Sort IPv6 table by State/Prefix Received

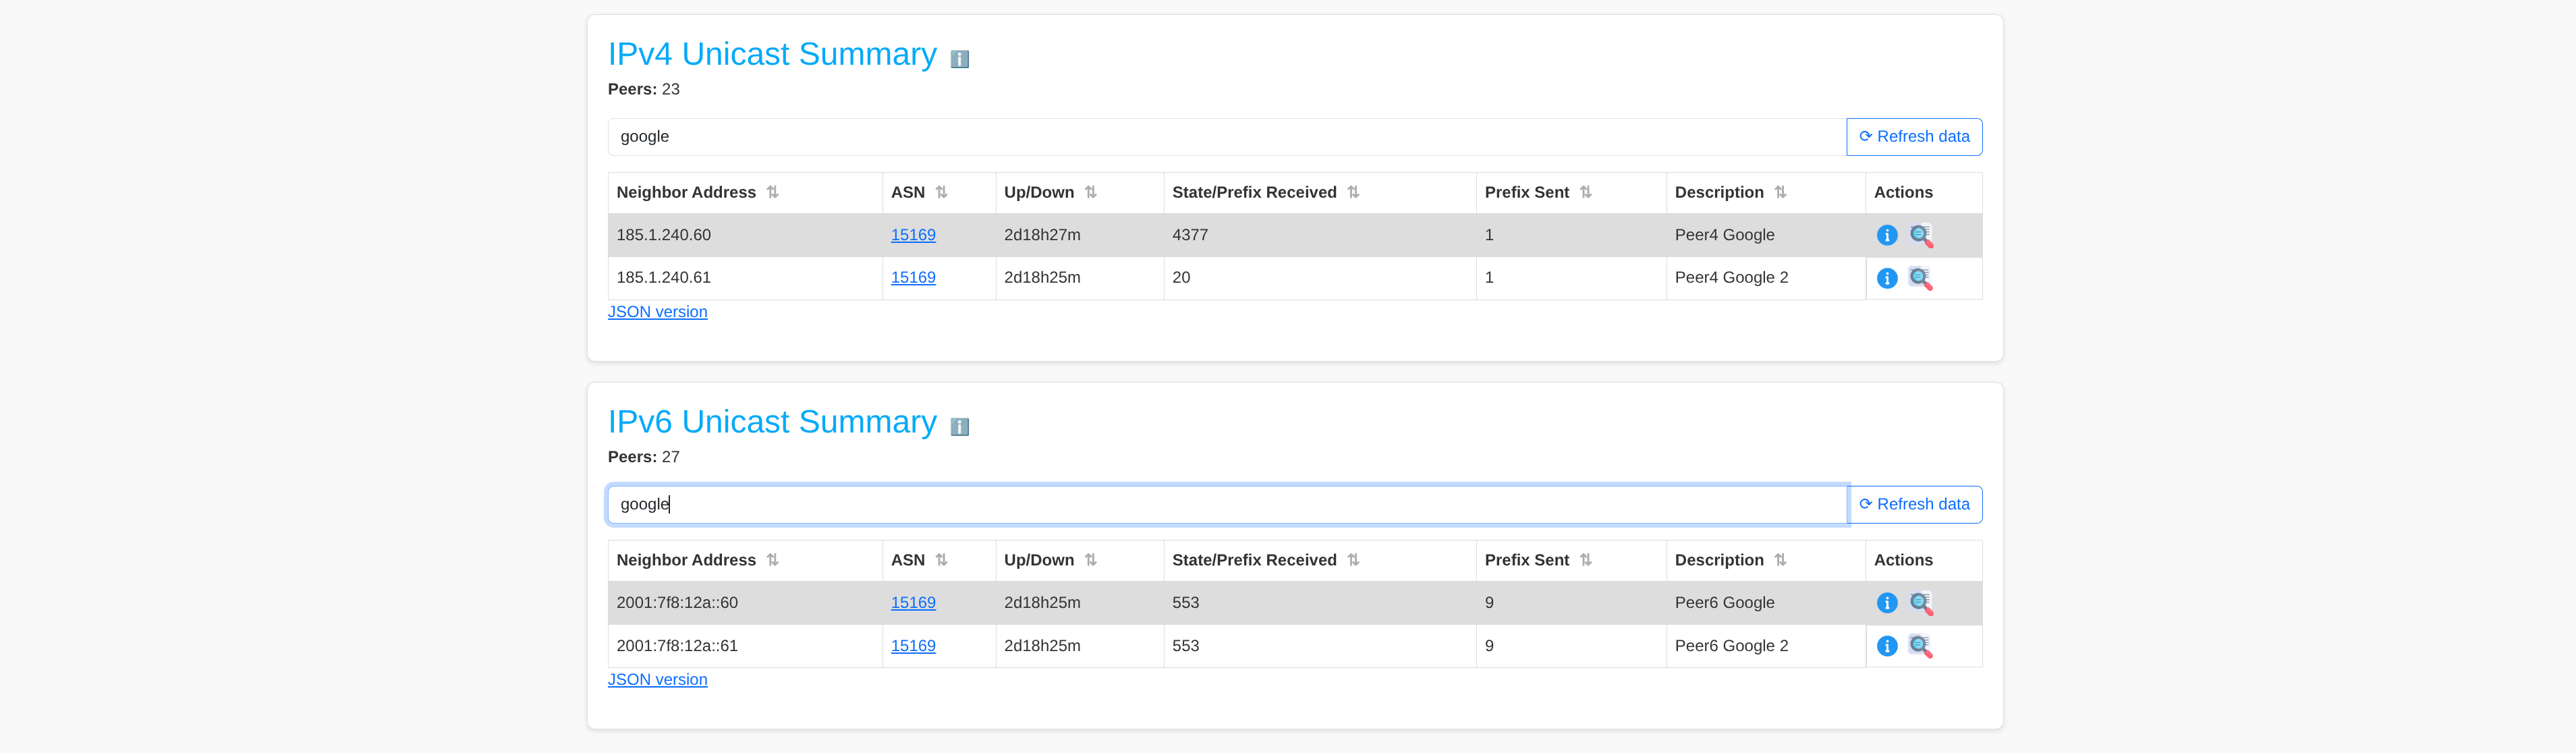coord(1352,560)
